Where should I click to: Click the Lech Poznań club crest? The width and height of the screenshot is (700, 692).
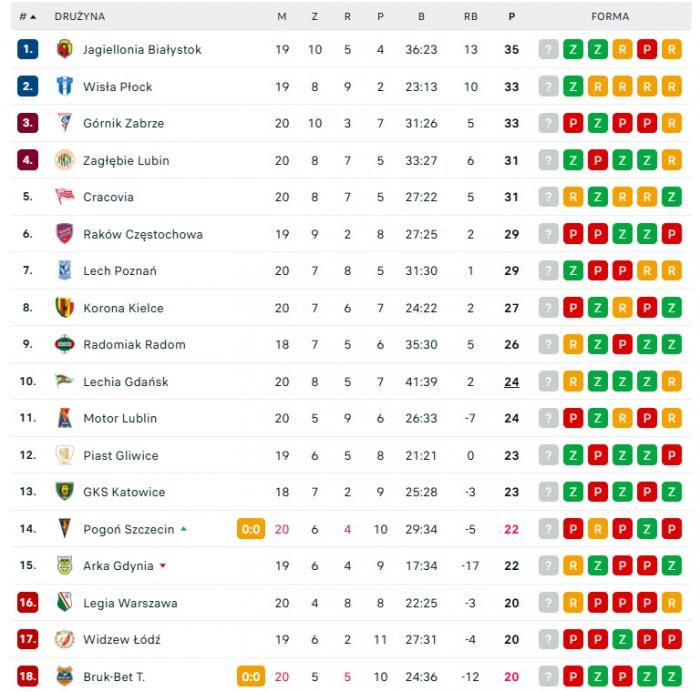[65, 271]
